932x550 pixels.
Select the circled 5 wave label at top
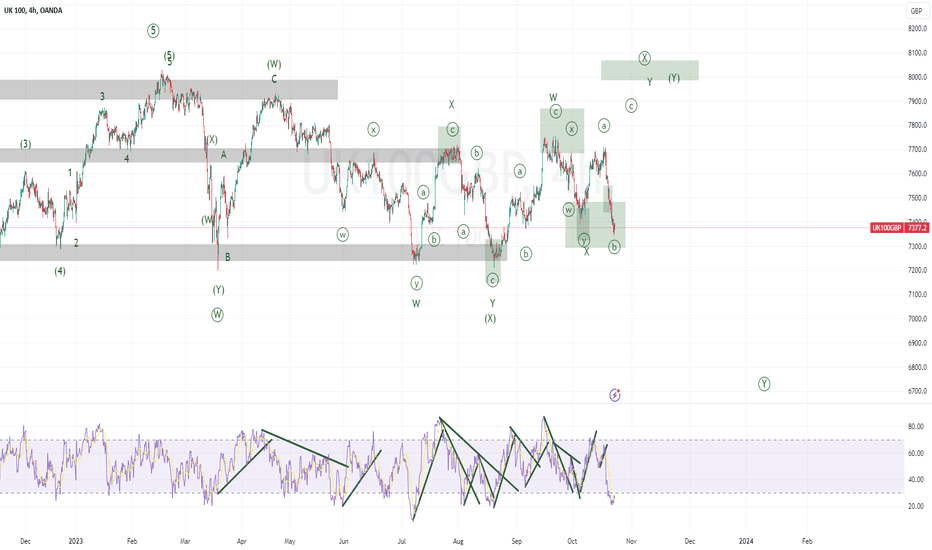(153, 31)
